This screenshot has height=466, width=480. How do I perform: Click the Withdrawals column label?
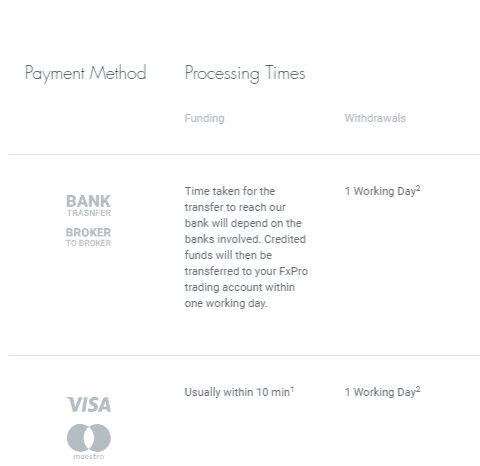click(375, 118)
